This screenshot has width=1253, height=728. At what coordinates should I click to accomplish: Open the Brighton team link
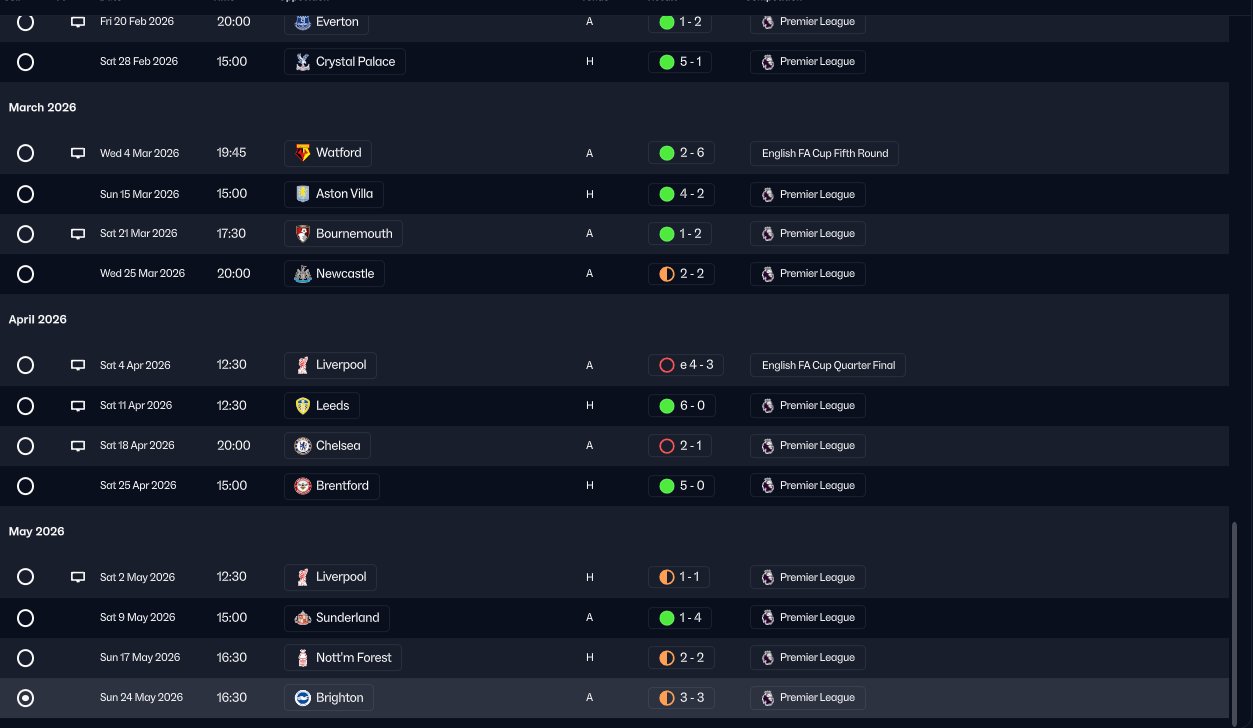coord(339,698)
